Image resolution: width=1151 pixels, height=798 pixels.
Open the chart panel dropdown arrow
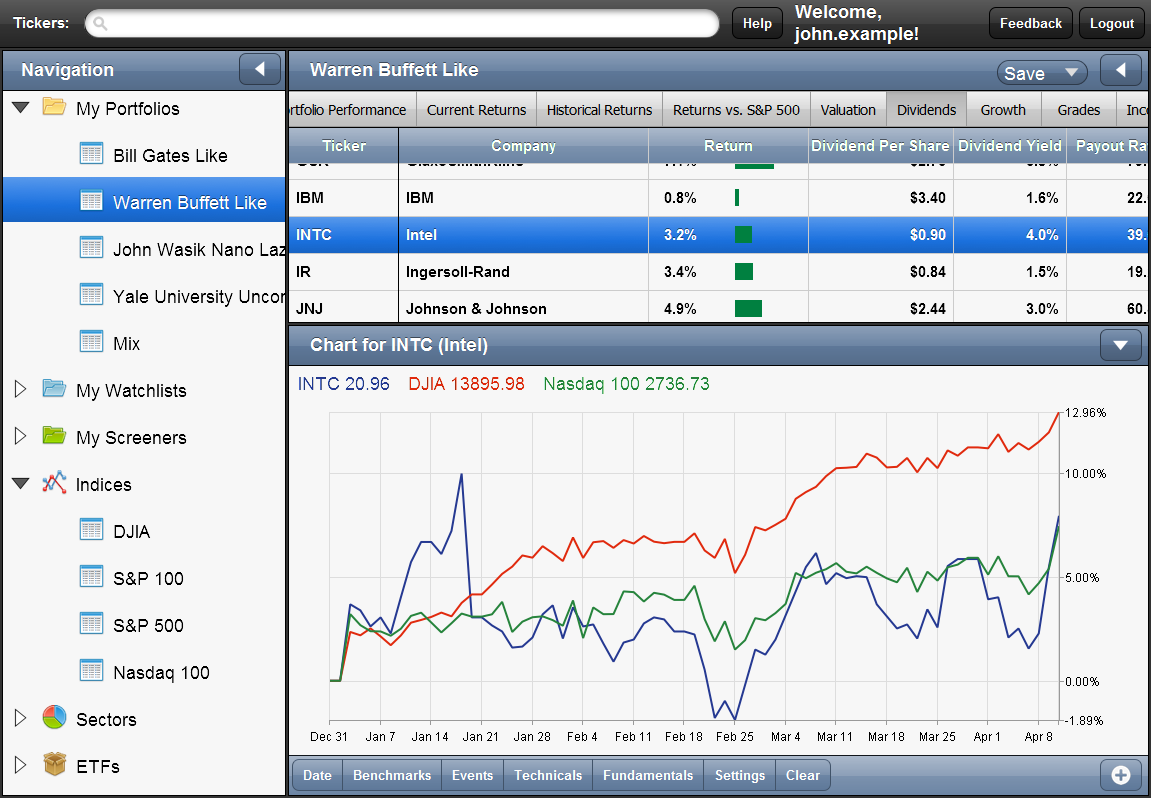[1120, 345]
